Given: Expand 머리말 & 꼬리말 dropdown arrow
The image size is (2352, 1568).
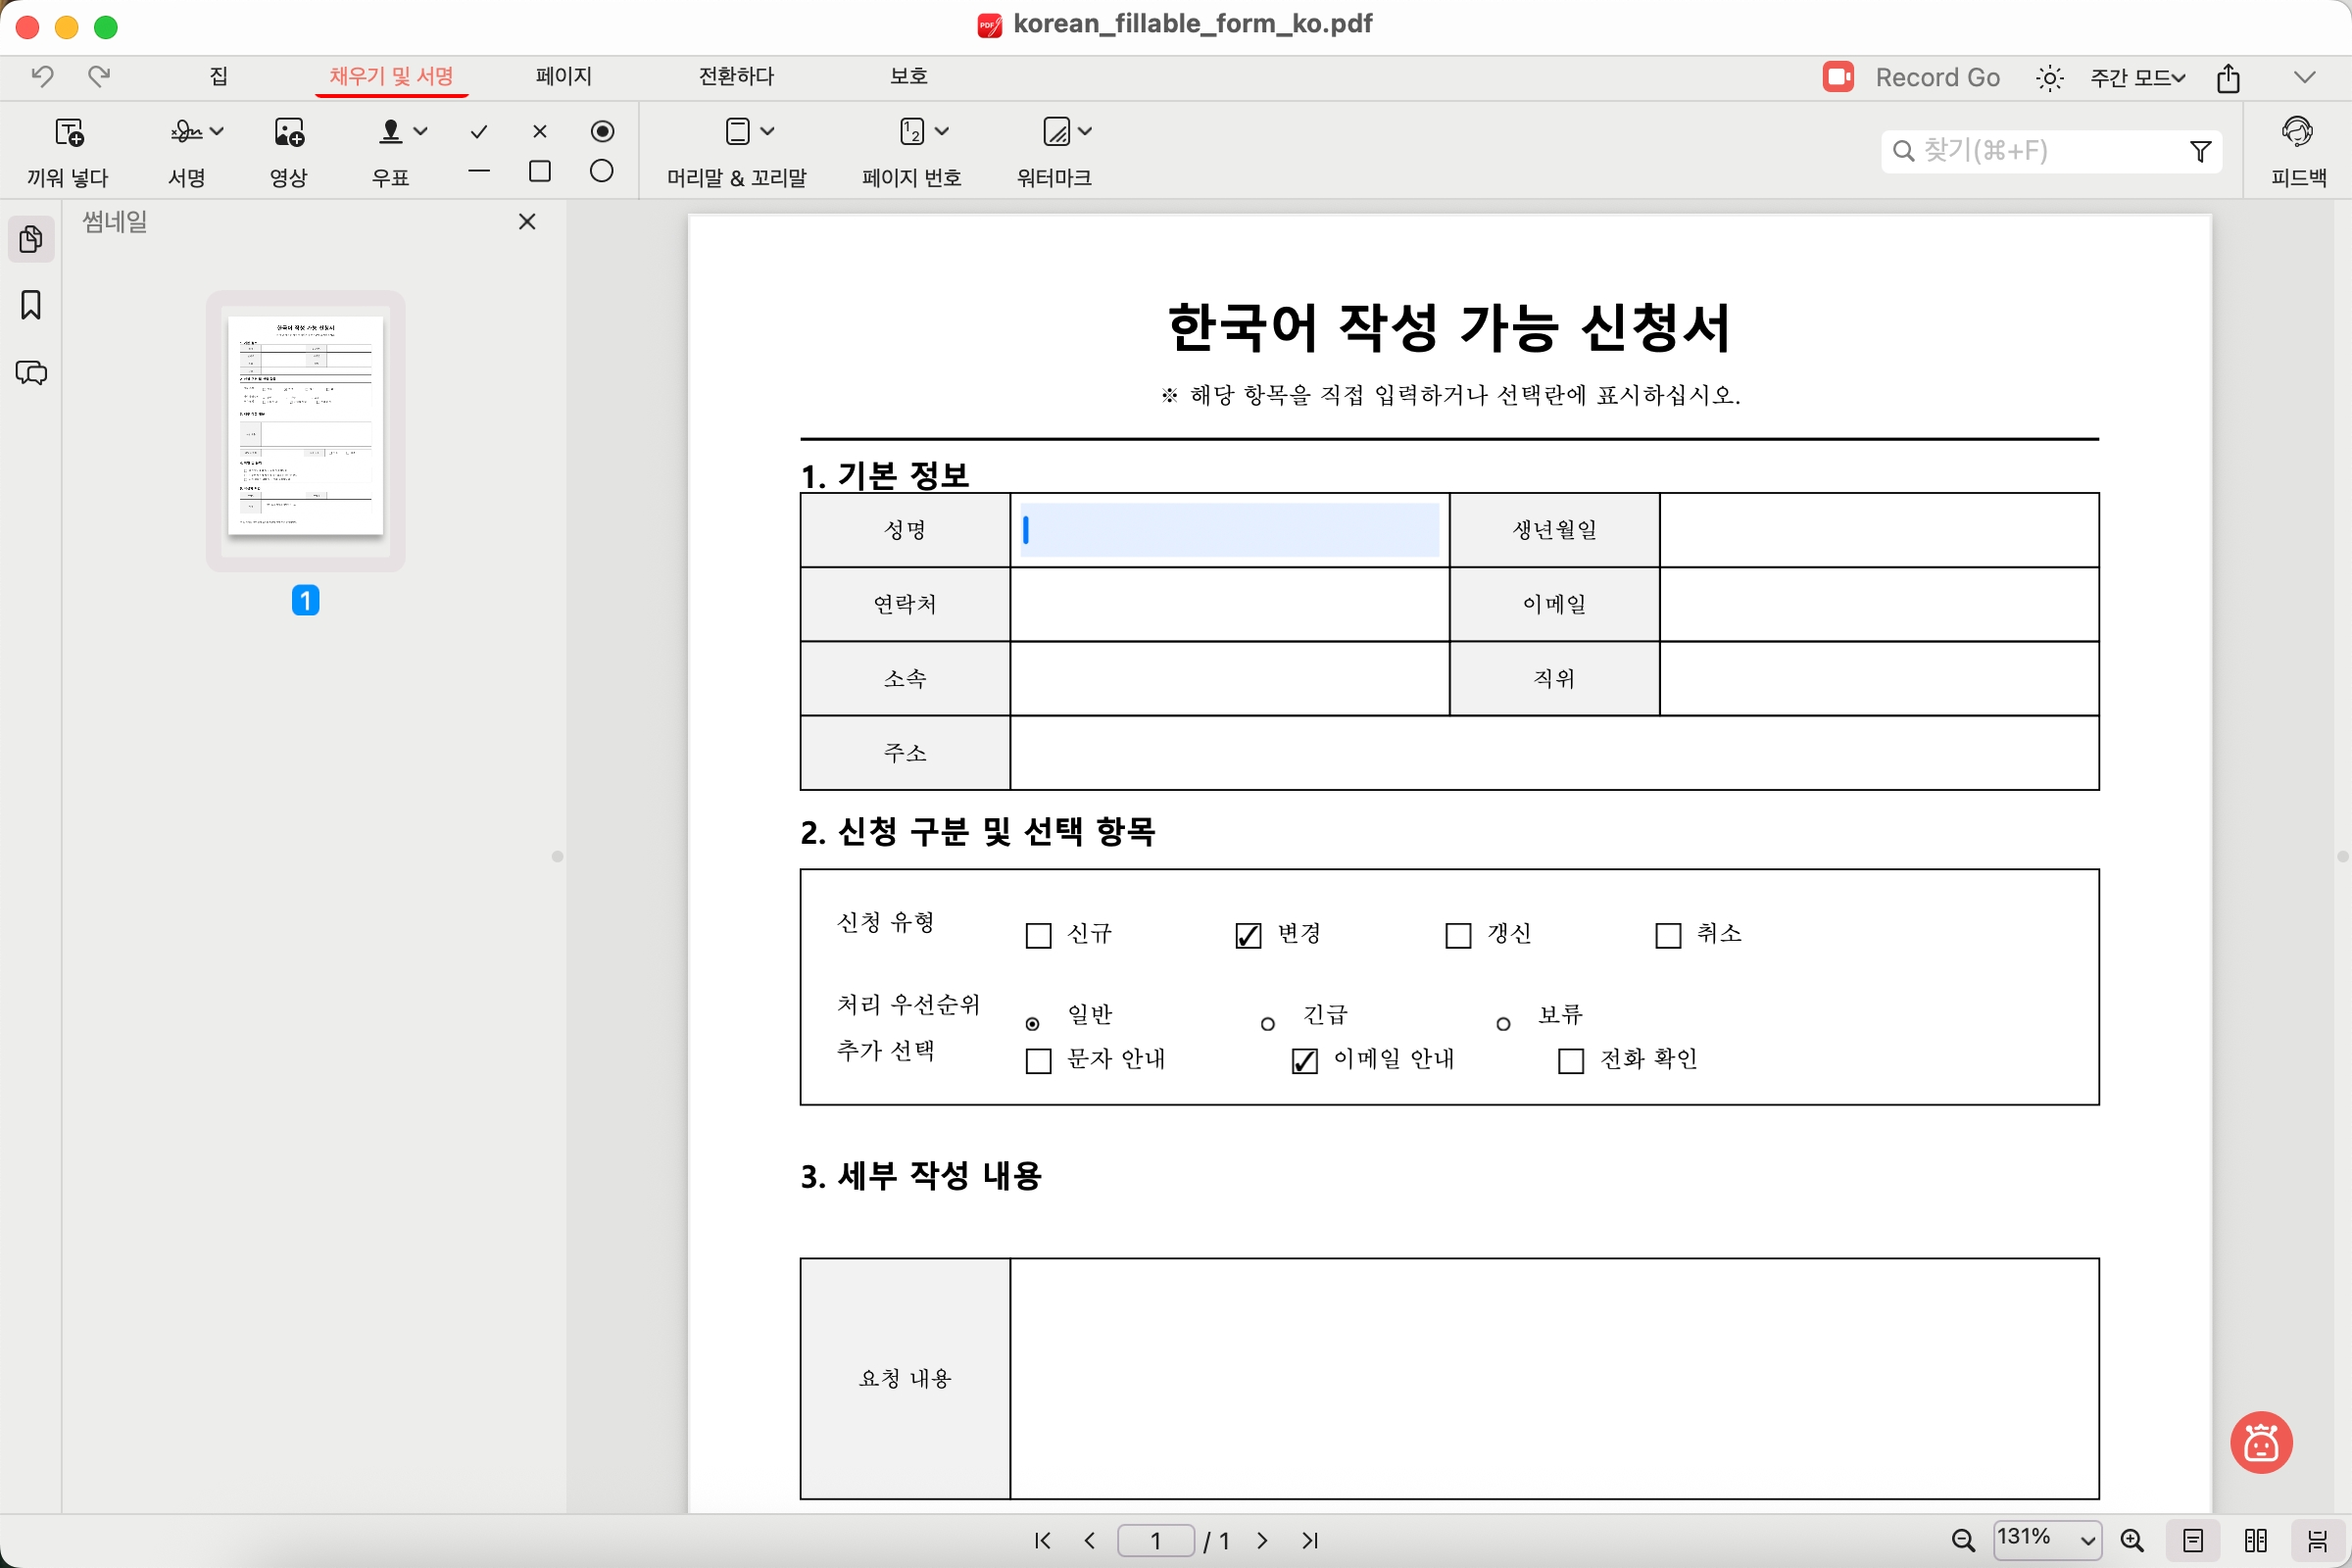Looking at the screenshot, I should [x=768, y=132].
